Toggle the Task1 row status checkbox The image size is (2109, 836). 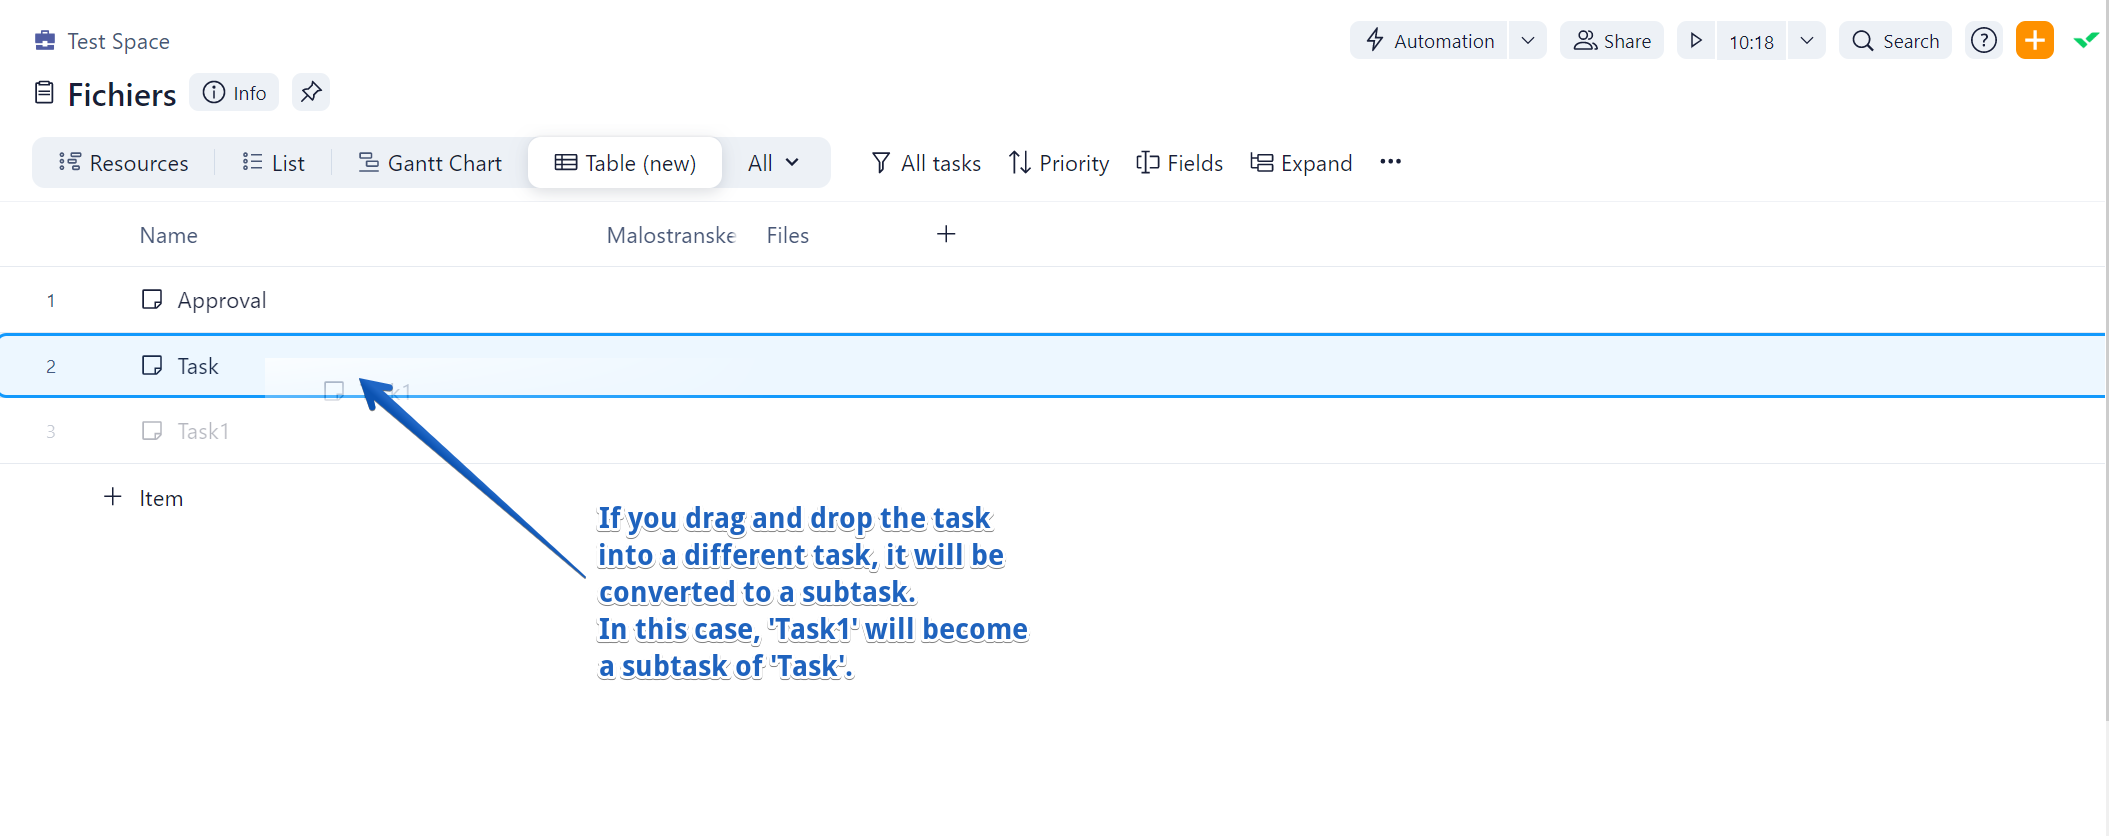point(152,431)
